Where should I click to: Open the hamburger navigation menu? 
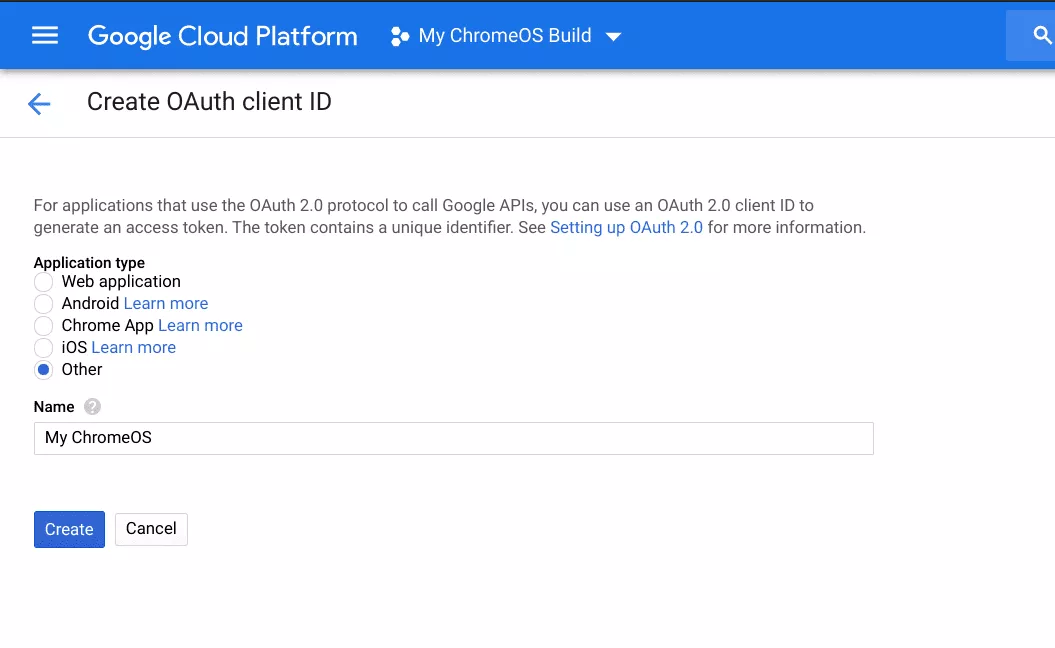[45, 36]
